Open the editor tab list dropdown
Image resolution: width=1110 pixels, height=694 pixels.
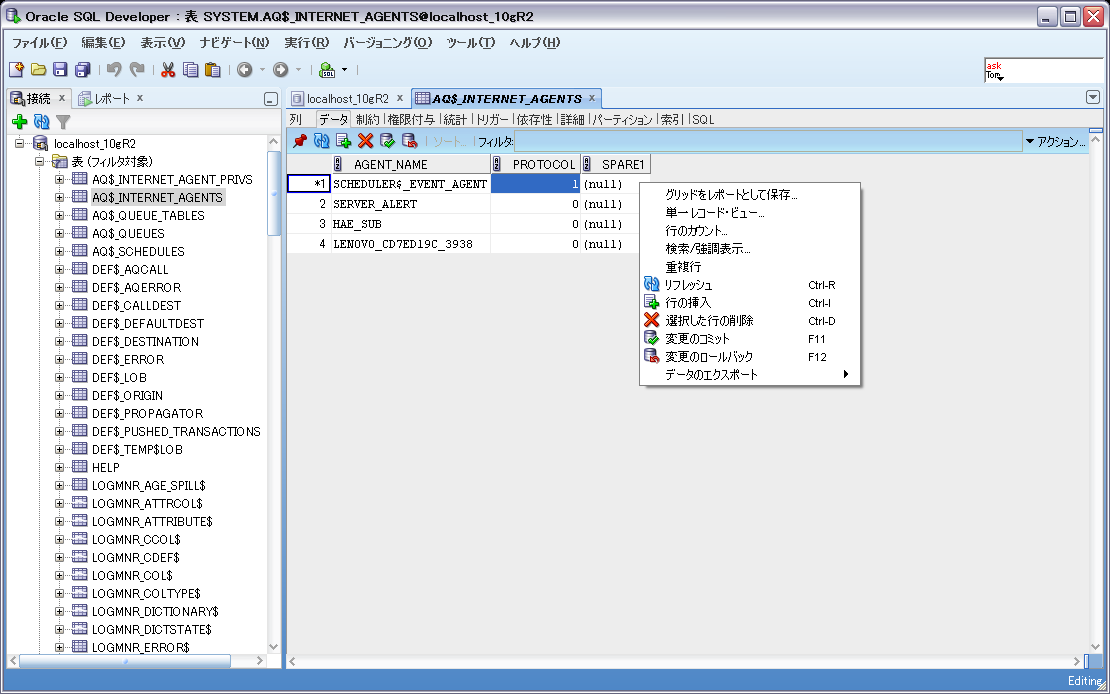click(x=1093, y=97)
